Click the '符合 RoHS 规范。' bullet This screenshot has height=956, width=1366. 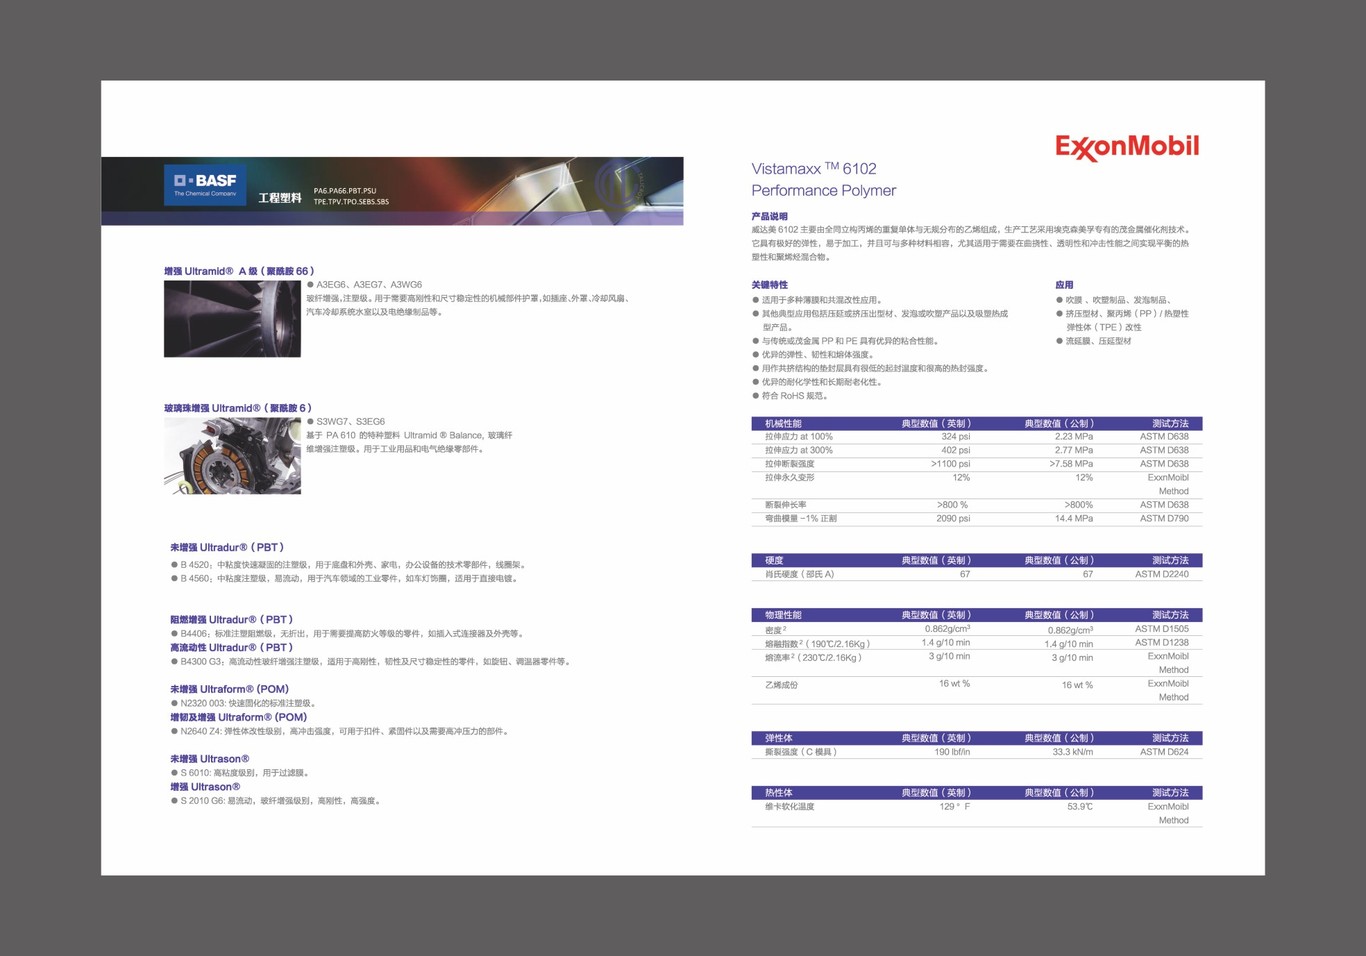click(790, 397)
